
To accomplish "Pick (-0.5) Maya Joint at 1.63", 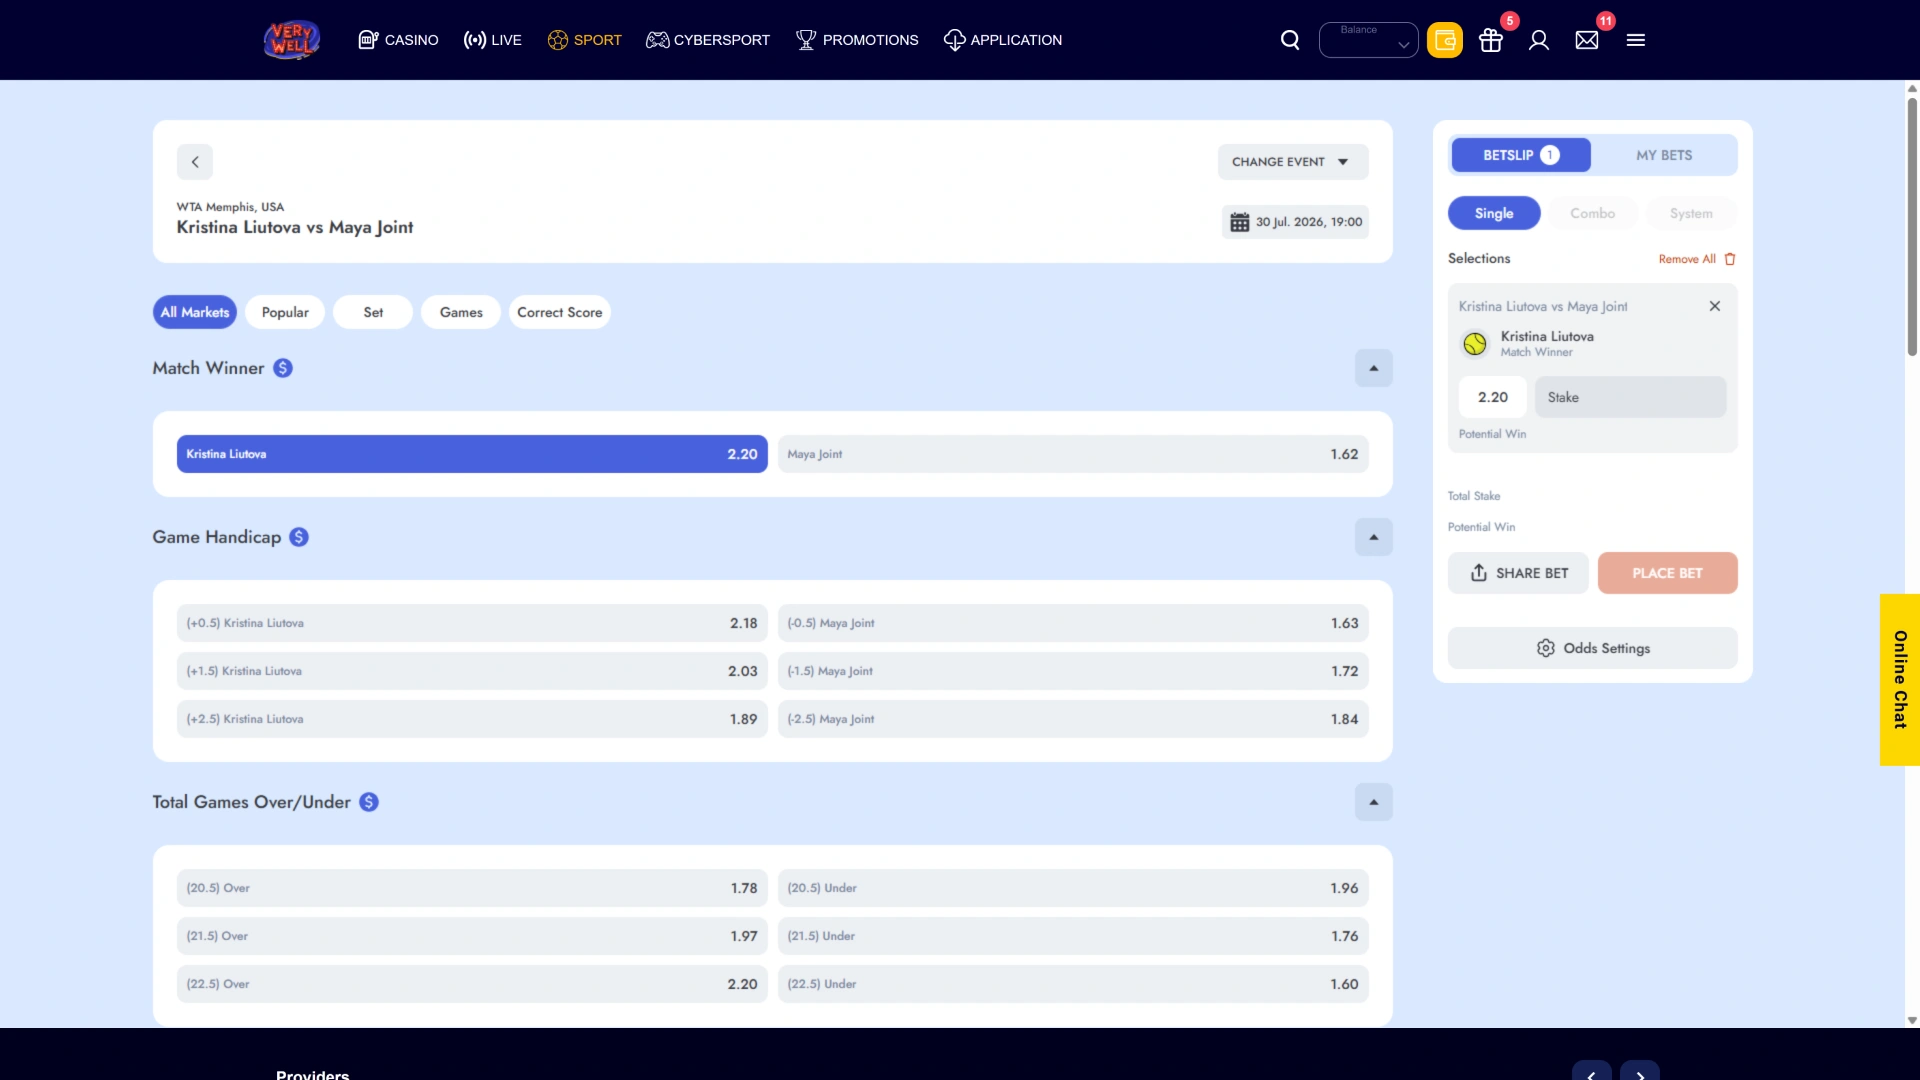I will tap(1073, 623).
